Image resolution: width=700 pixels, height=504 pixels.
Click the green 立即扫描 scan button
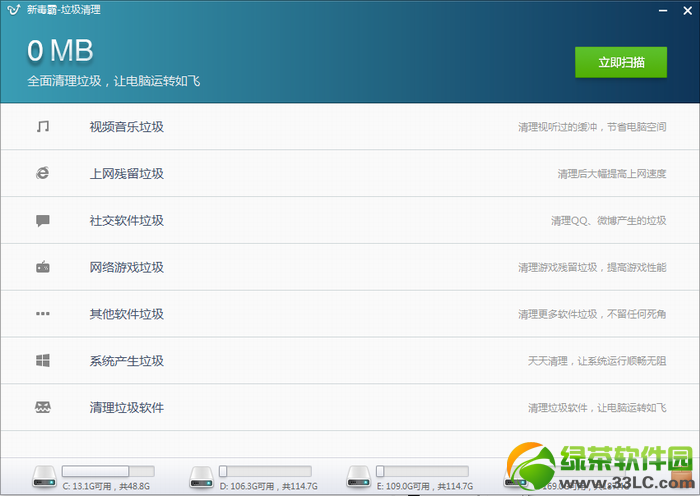click(621, 62)
